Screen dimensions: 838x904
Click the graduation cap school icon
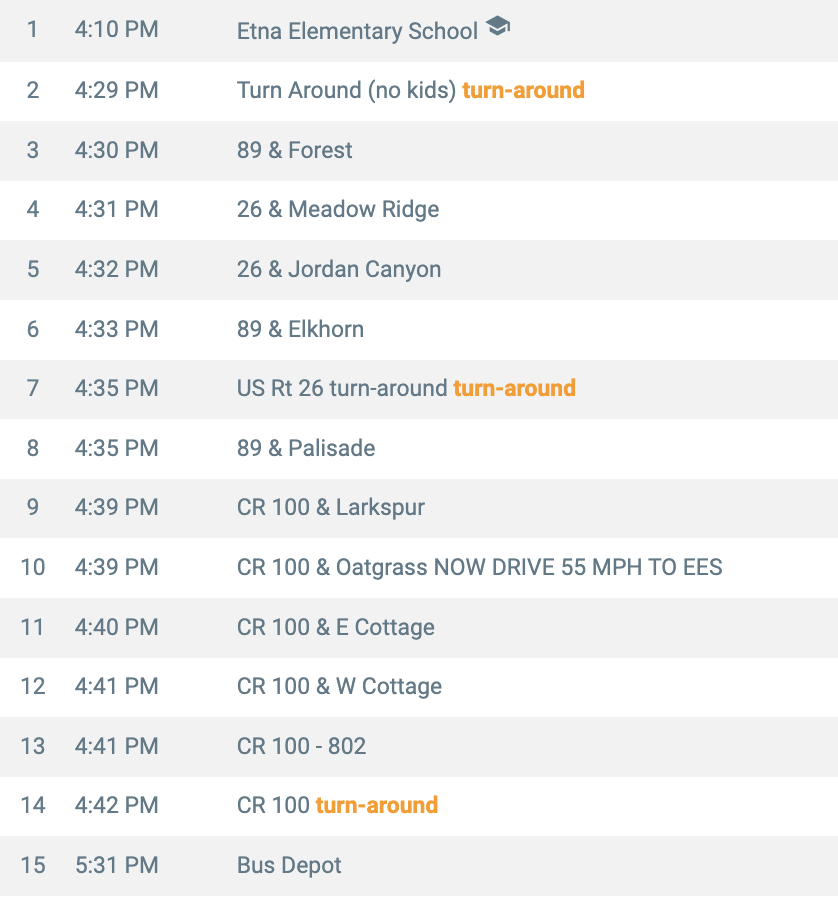pyautogui.click(x=498, y=29)
